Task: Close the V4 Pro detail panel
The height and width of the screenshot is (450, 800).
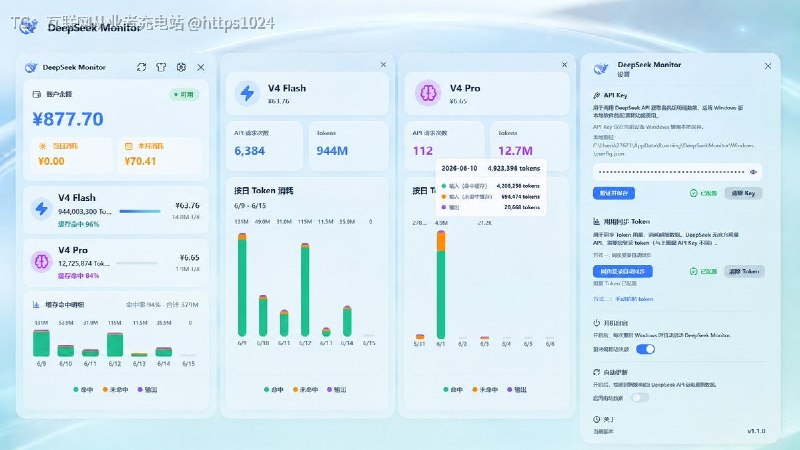Action: (x=564, y=65)
